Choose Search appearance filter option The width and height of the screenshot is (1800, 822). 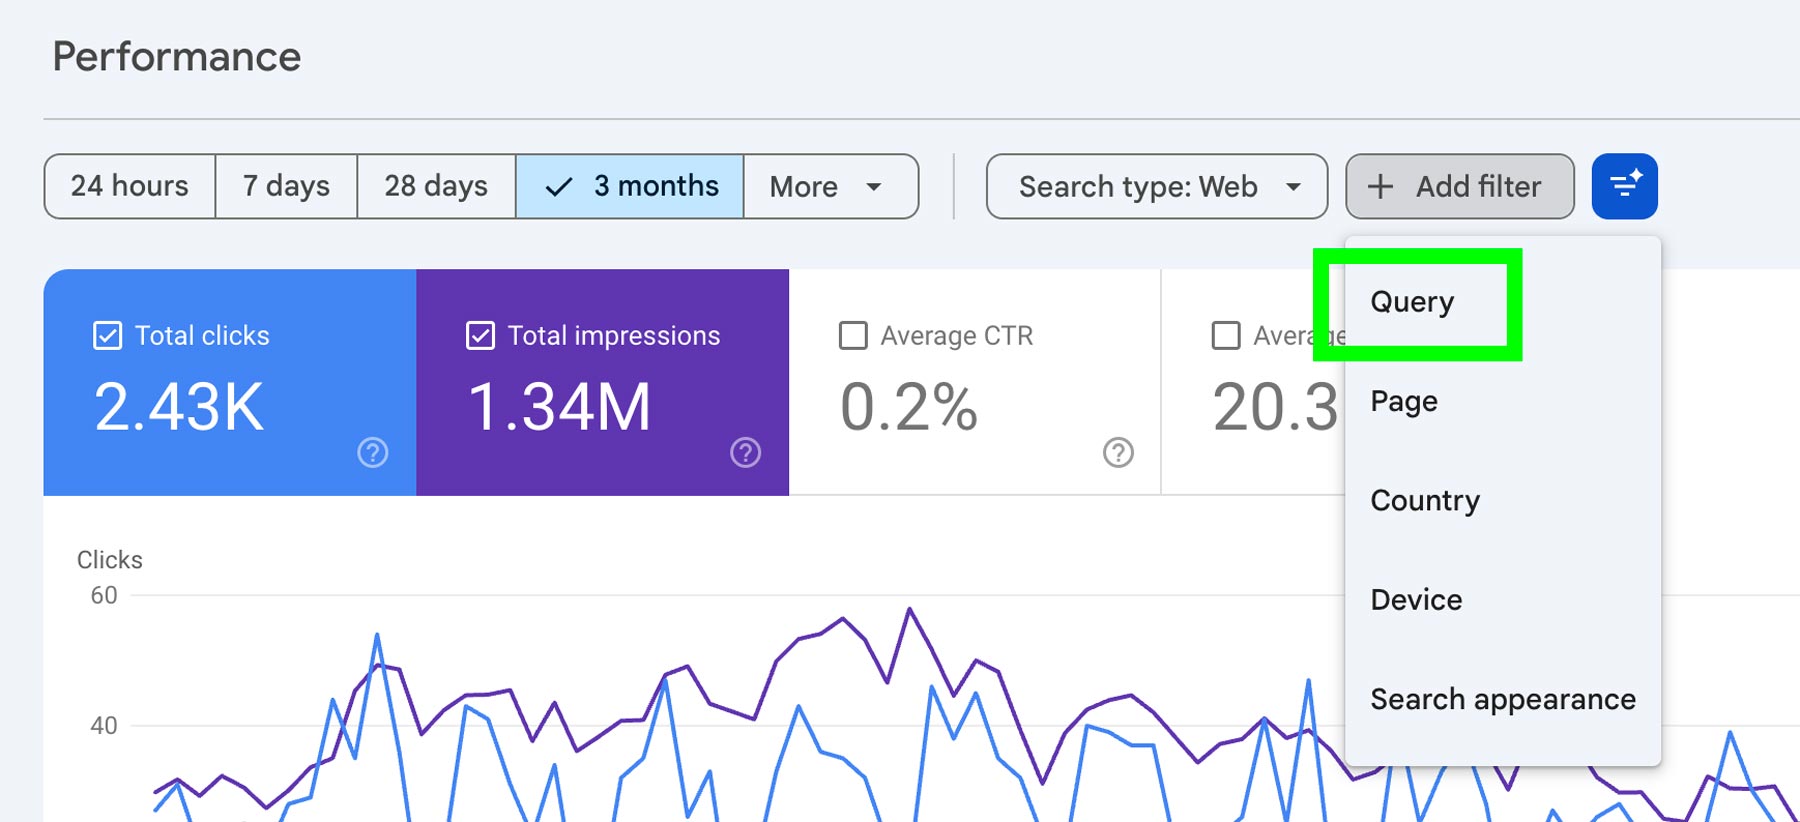1502,699
